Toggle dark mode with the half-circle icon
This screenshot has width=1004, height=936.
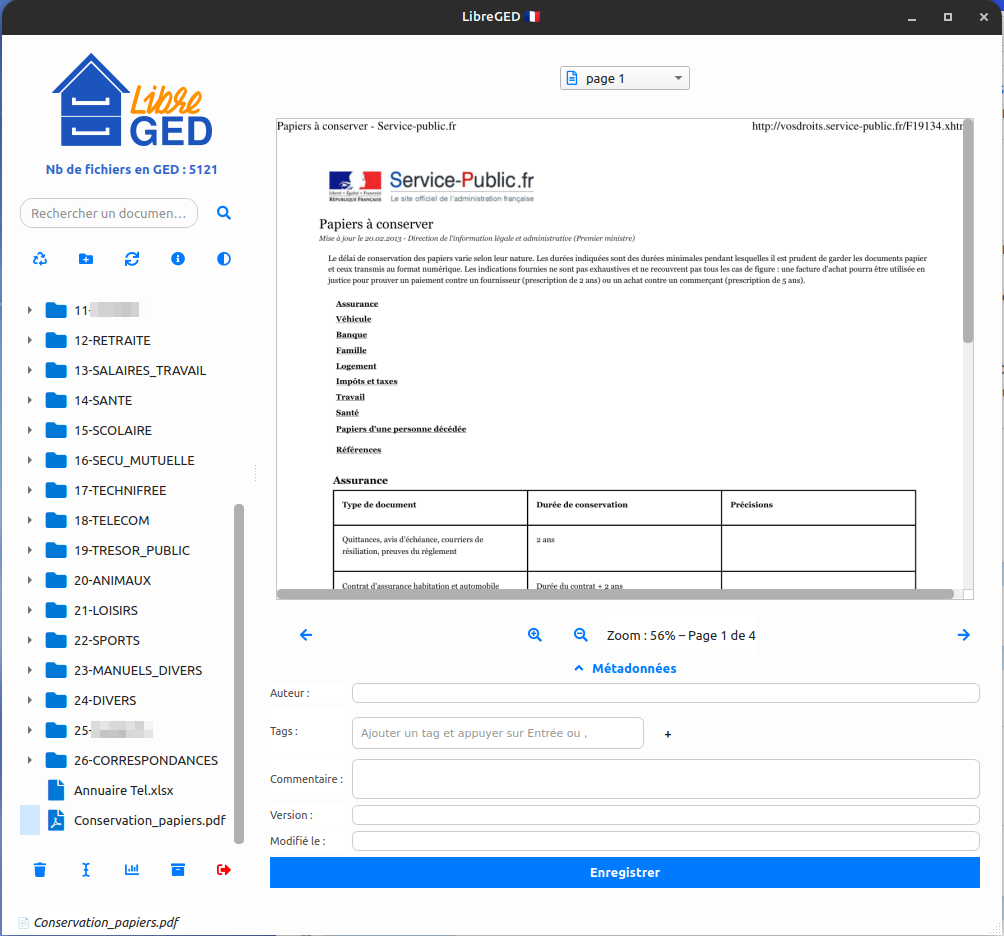224,259
